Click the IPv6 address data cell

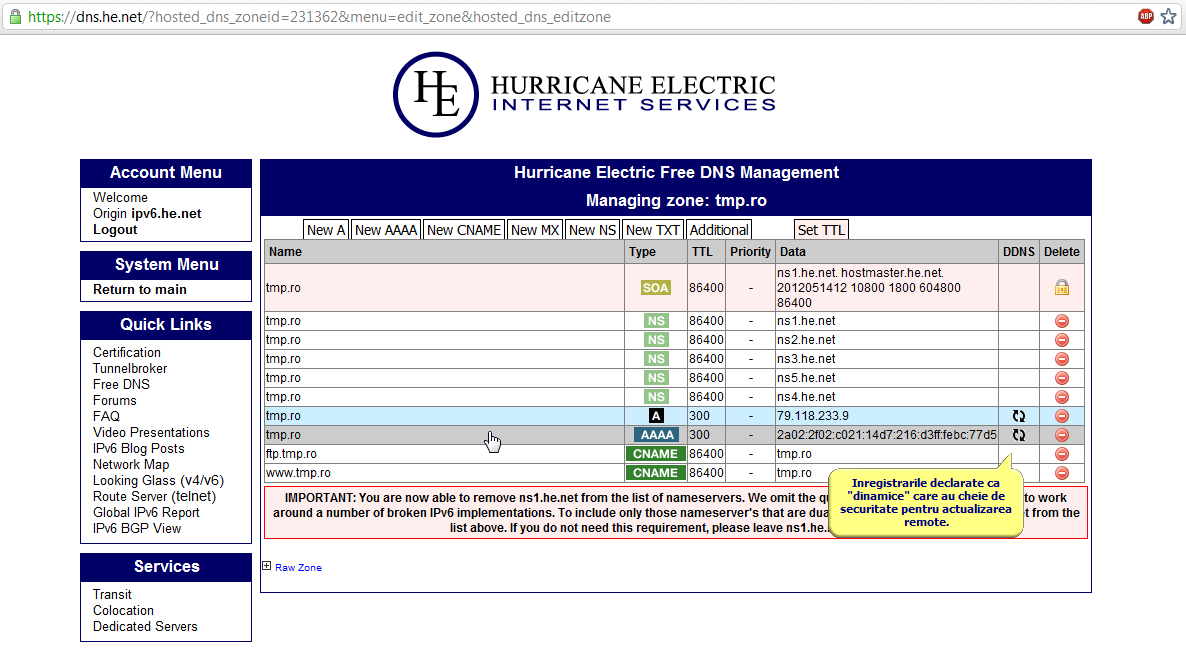886,435
